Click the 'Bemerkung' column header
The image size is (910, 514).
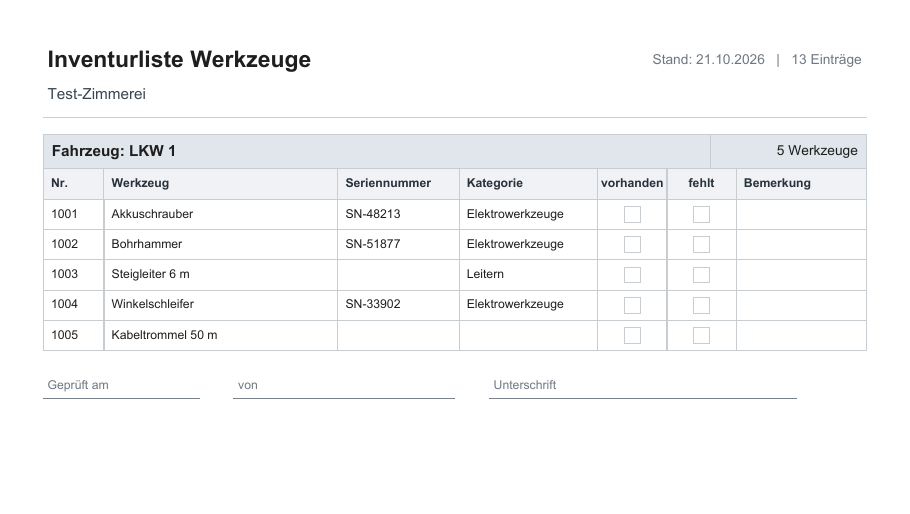801,184
